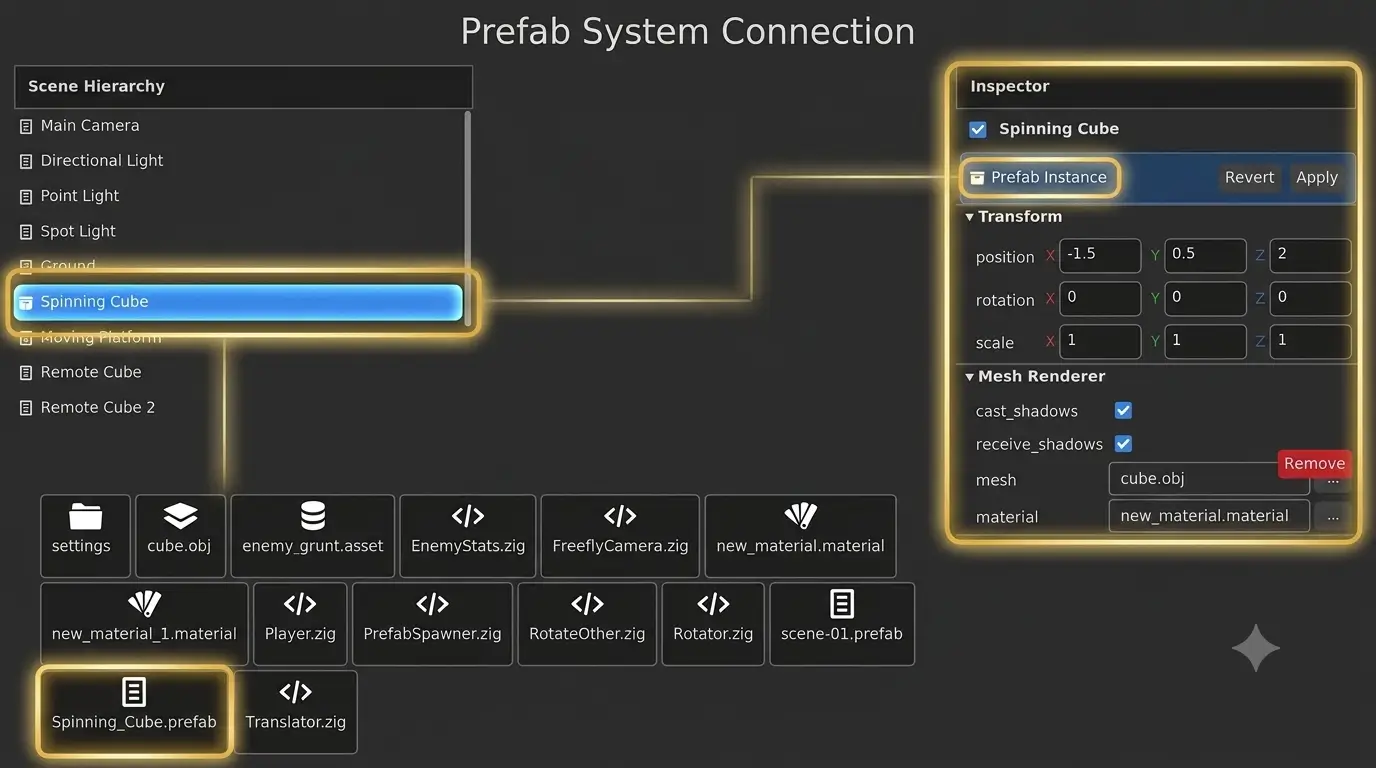The width and height of the screenshot is (1376, 768).
Task: Click the Prefab Instance box icon
Action: tap(977, 178)
